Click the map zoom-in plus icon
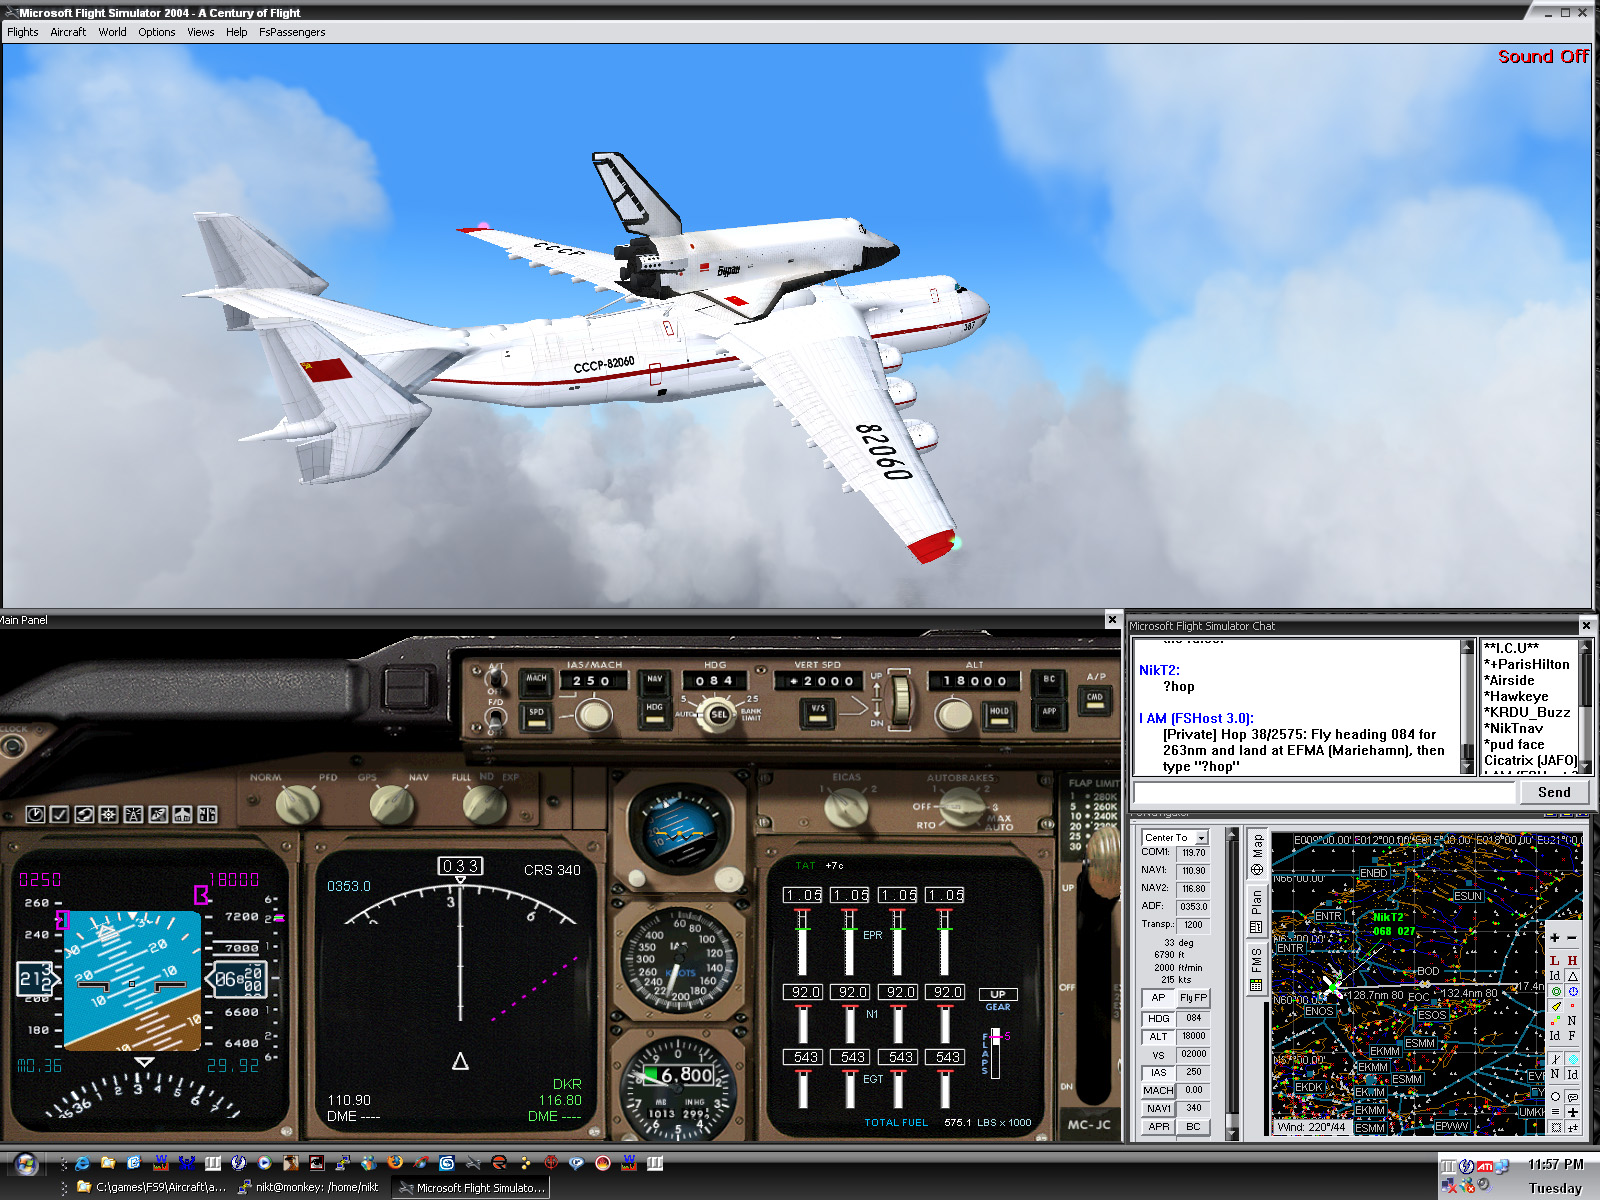This screenshot has width=1600, height=1200. click(1555, 938)
